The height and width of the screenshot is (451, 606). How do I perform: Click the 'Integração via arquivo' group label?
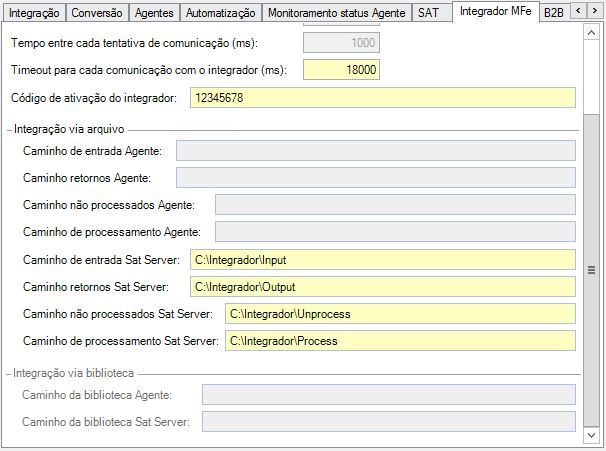tap(69, 129)
